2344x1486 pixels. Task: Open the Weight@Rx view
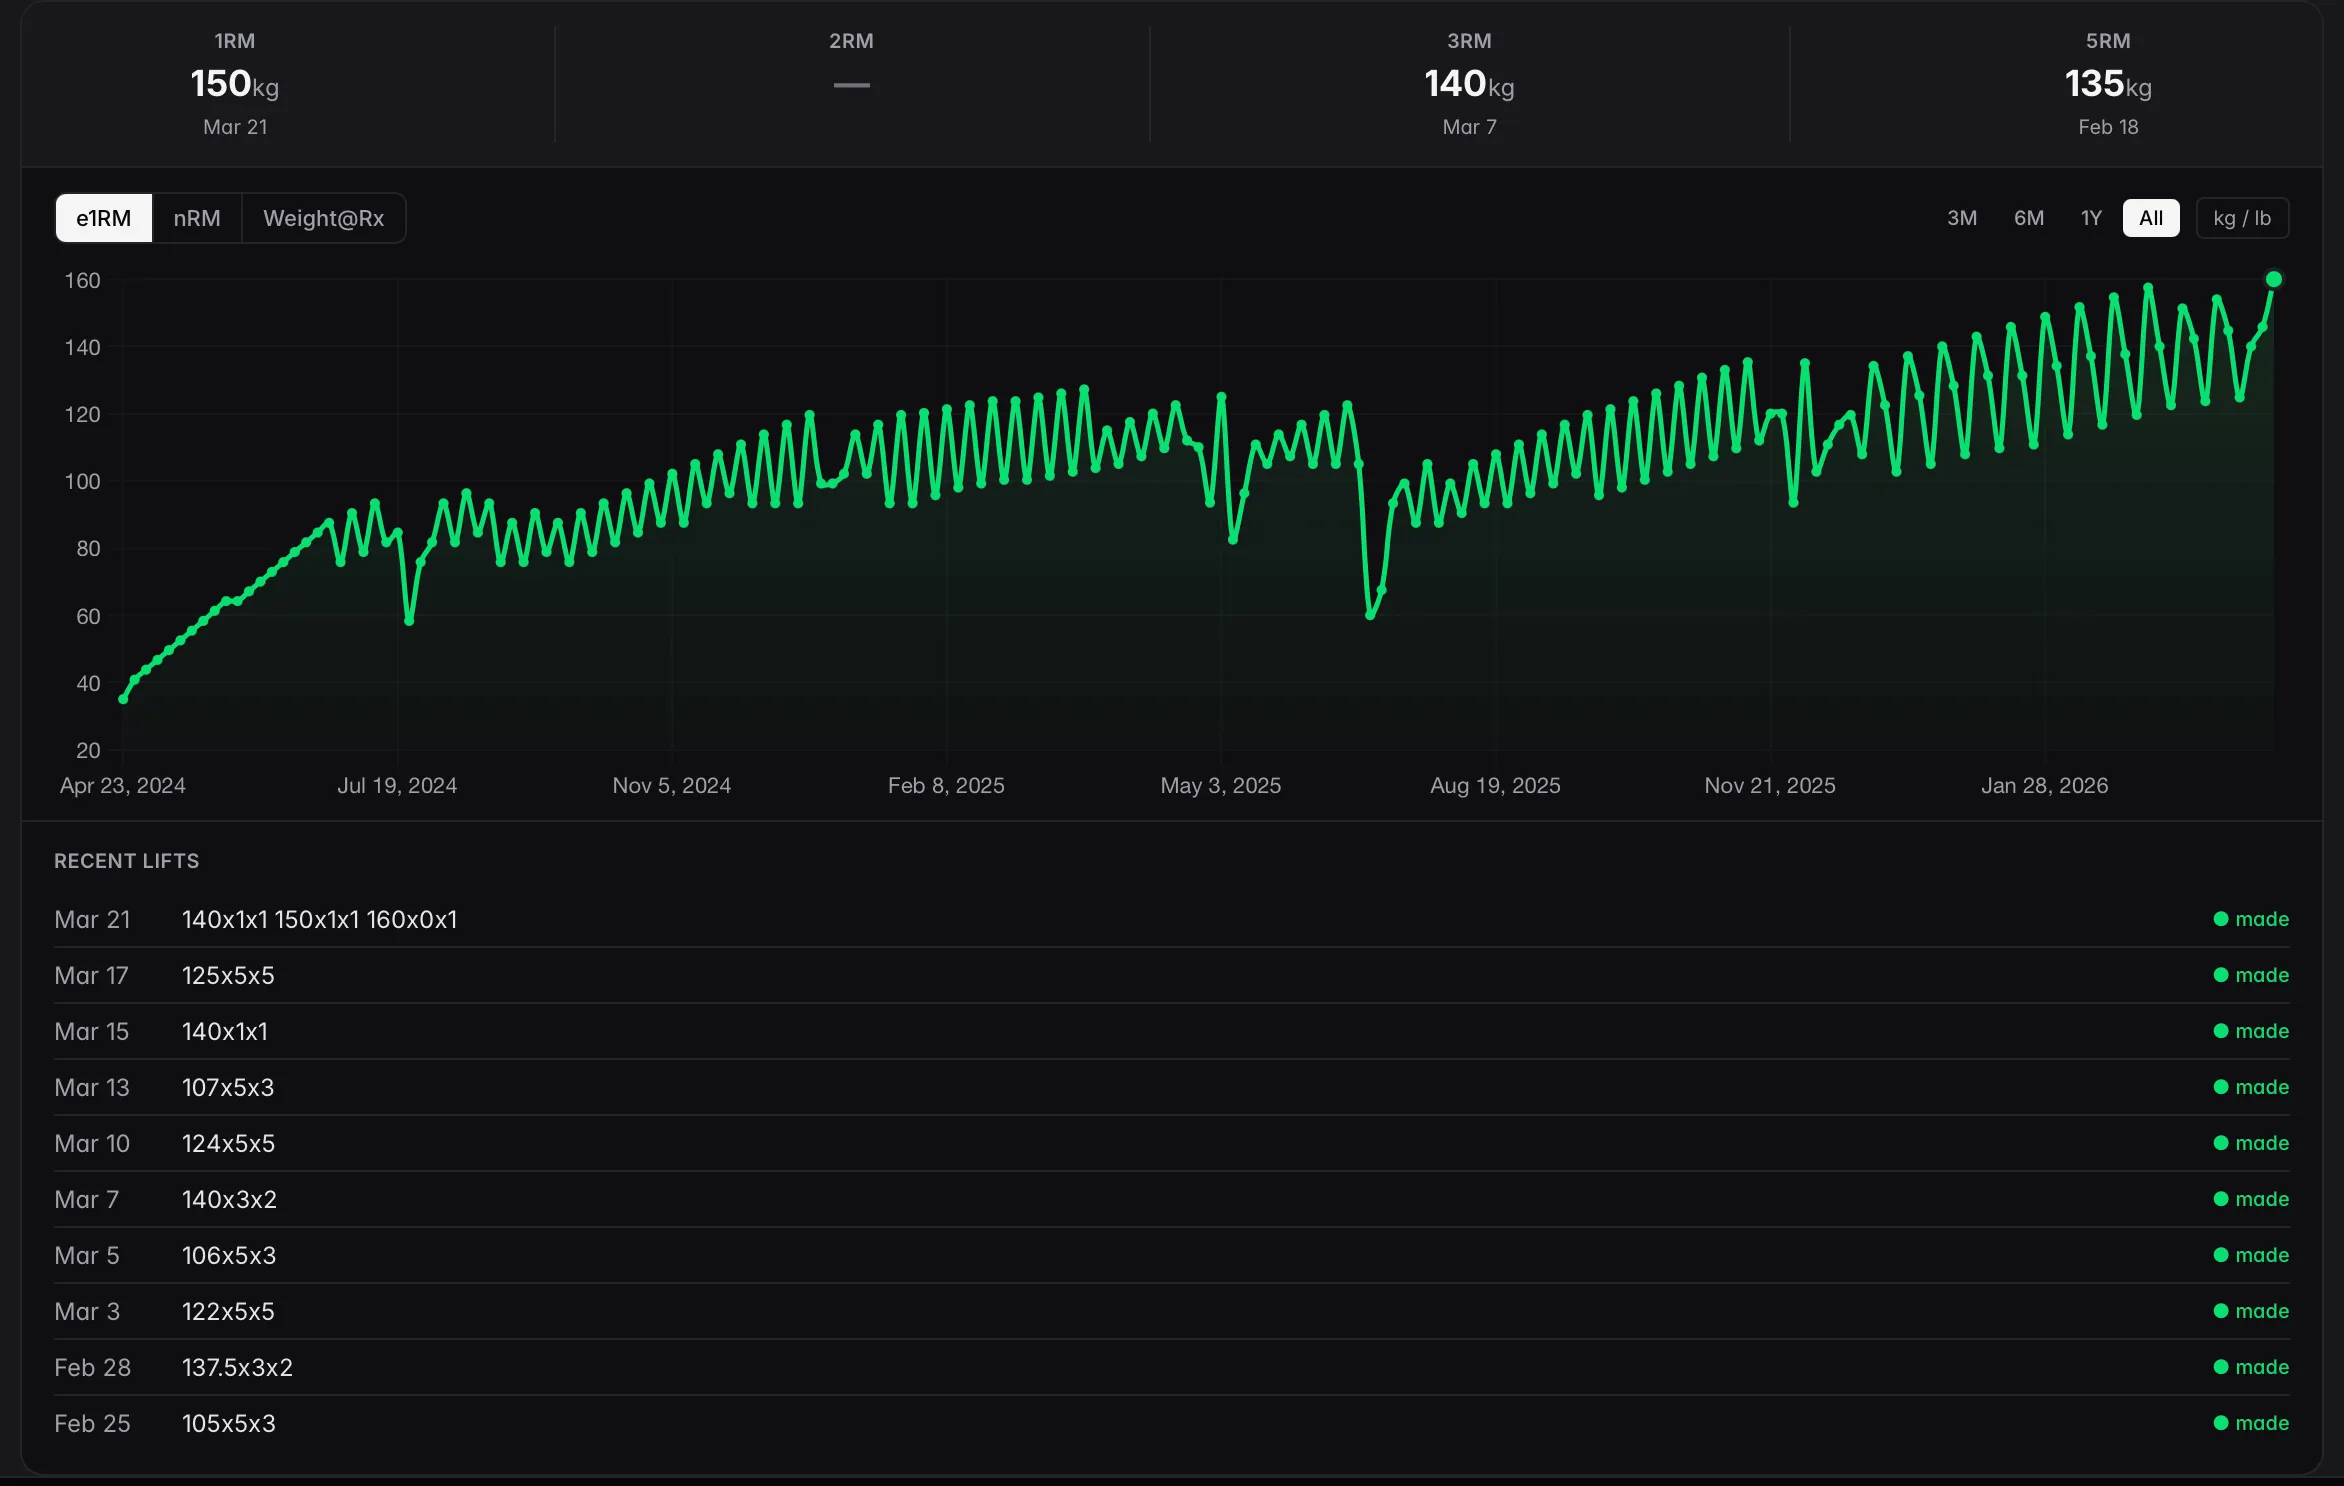(x=323, y=217)
